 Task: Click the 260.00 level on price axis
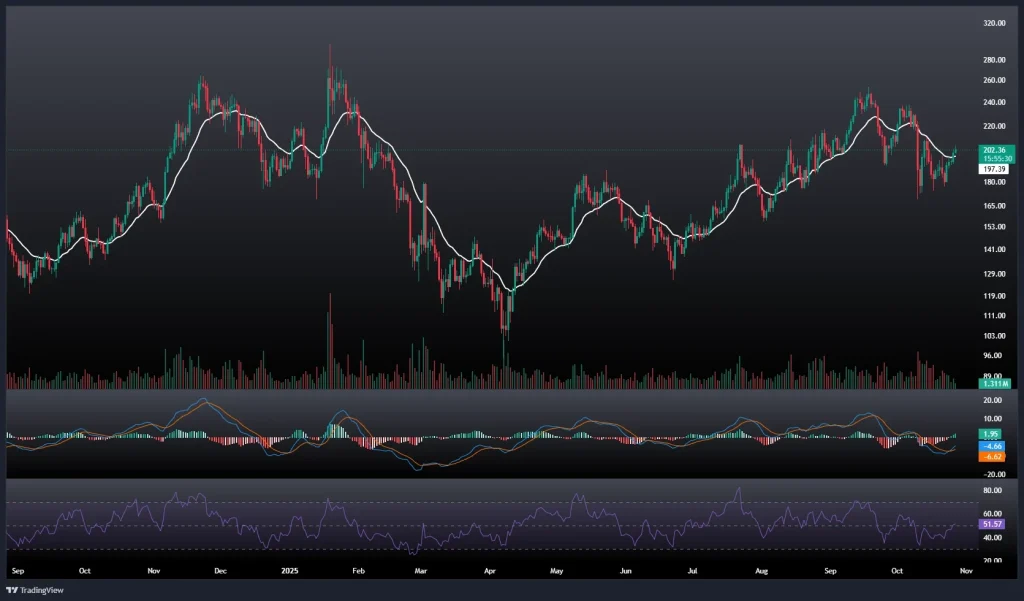point(994,80)
